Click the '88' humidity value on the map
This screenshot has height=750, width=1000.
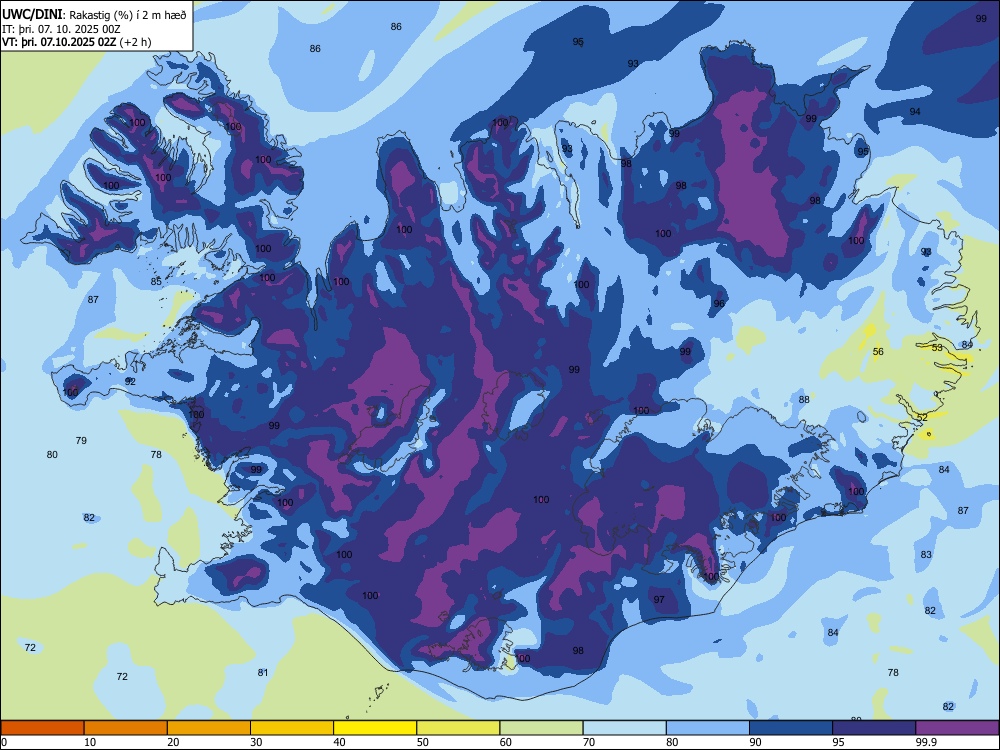tap(804, 399)
